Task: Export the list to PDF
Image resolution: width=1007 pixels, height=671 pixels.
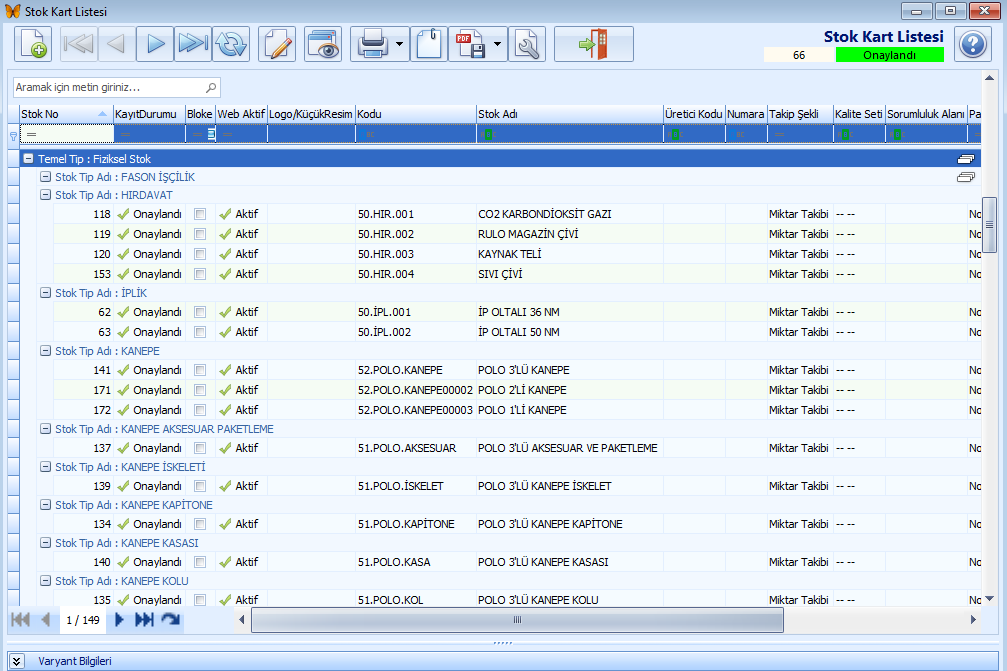Action: [470, 44]
